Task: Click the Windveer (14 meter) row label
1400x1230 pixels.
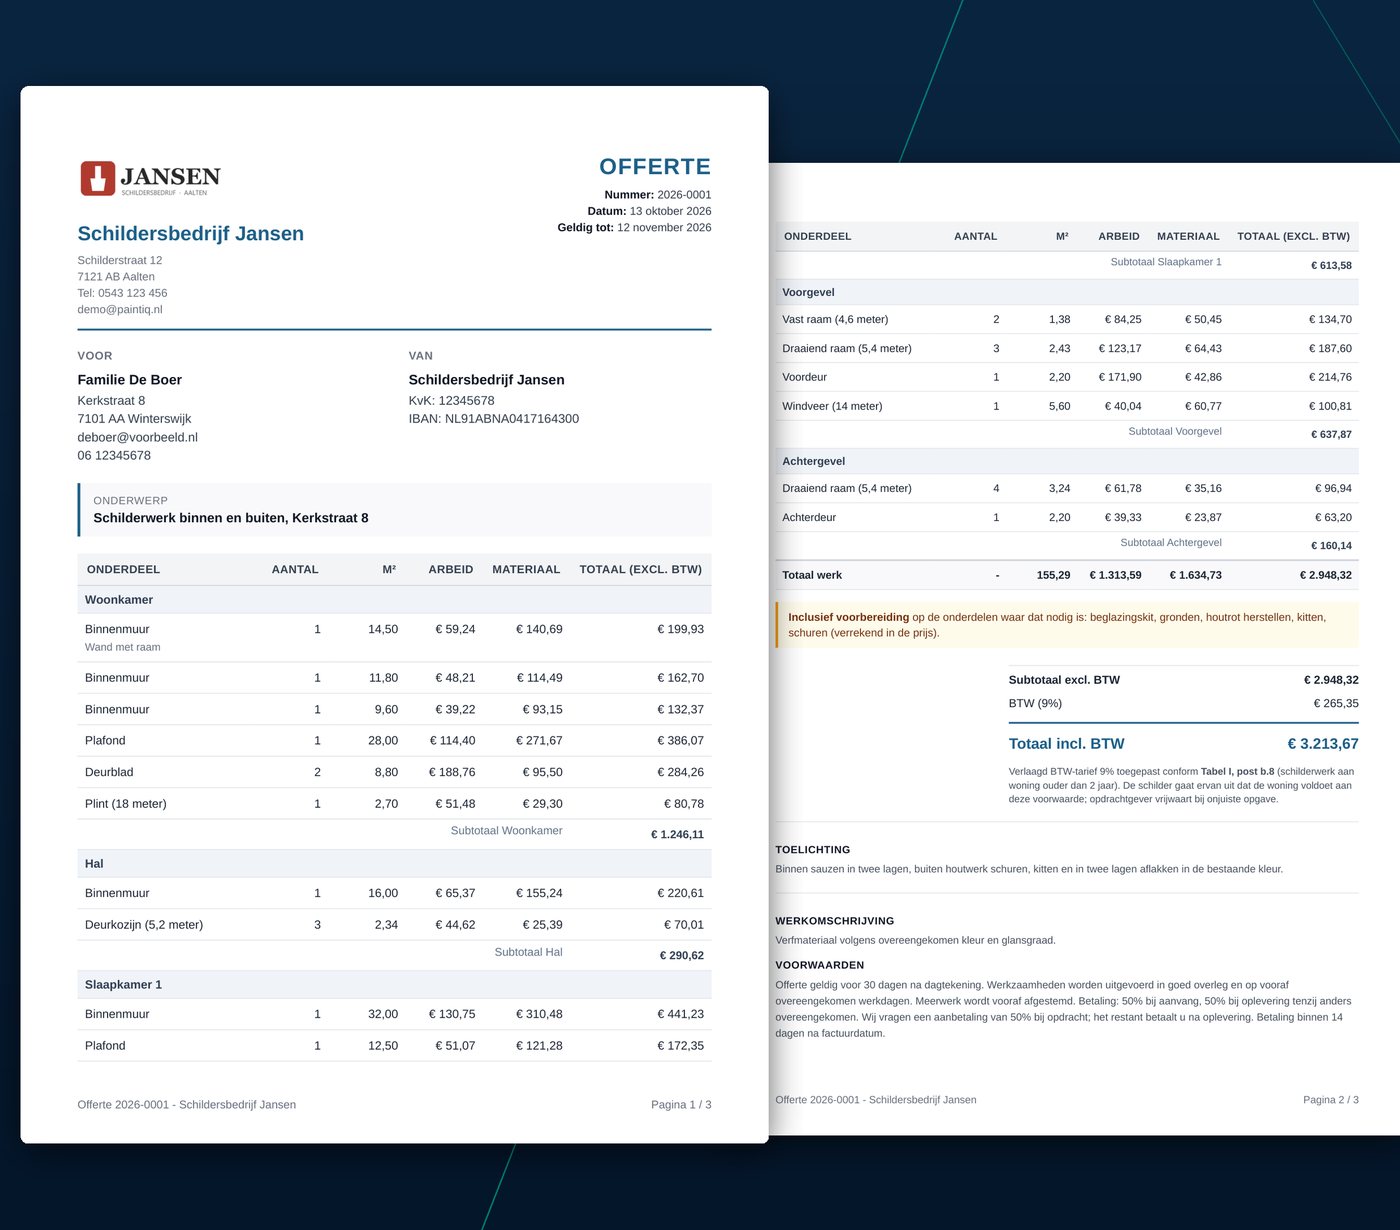Action: click(832, 406)
